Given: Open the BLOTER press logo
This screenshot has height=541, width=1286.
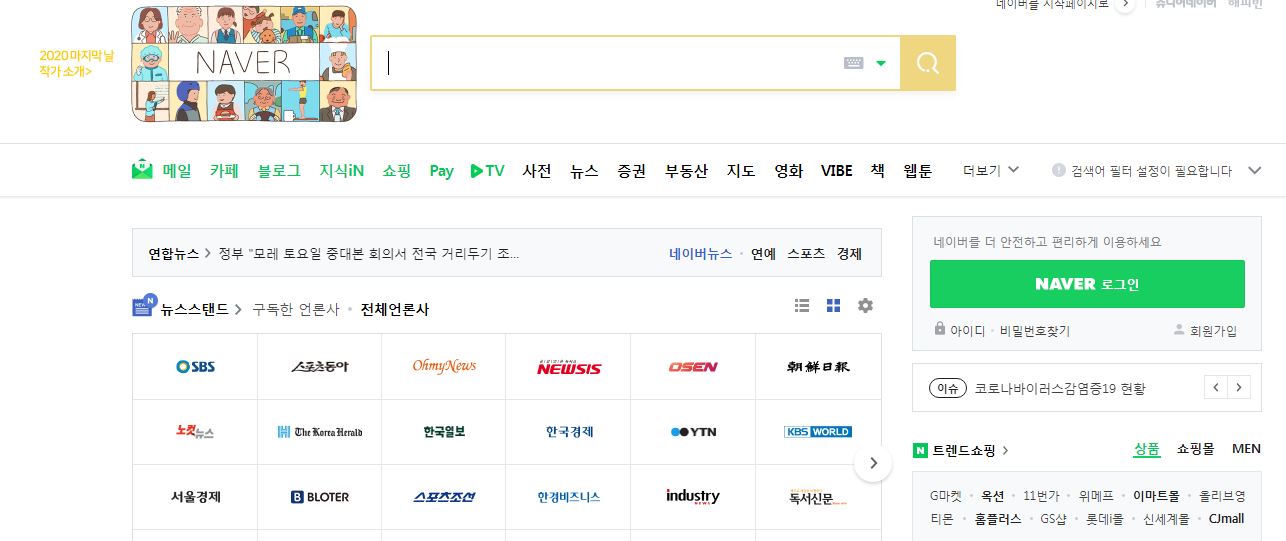Looking at the screenshot, I should point(319,497).
